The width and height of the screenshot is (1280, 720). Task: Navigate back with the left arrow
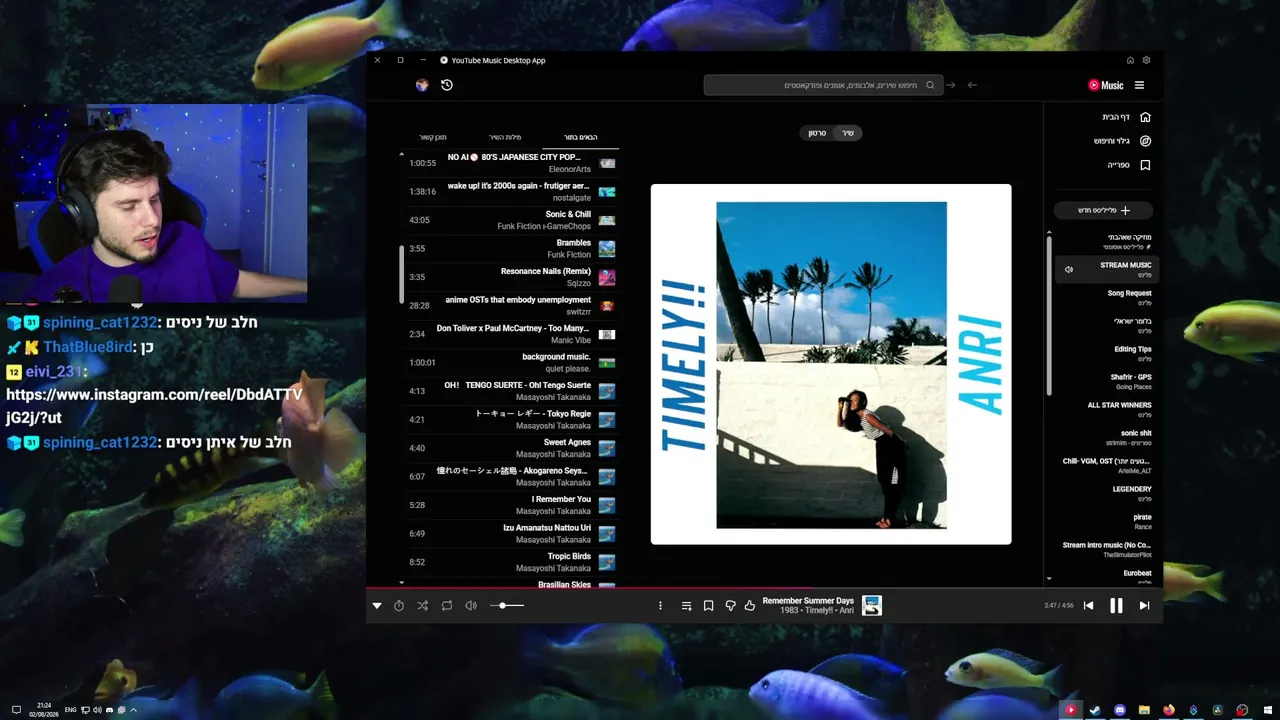point(972,85)
